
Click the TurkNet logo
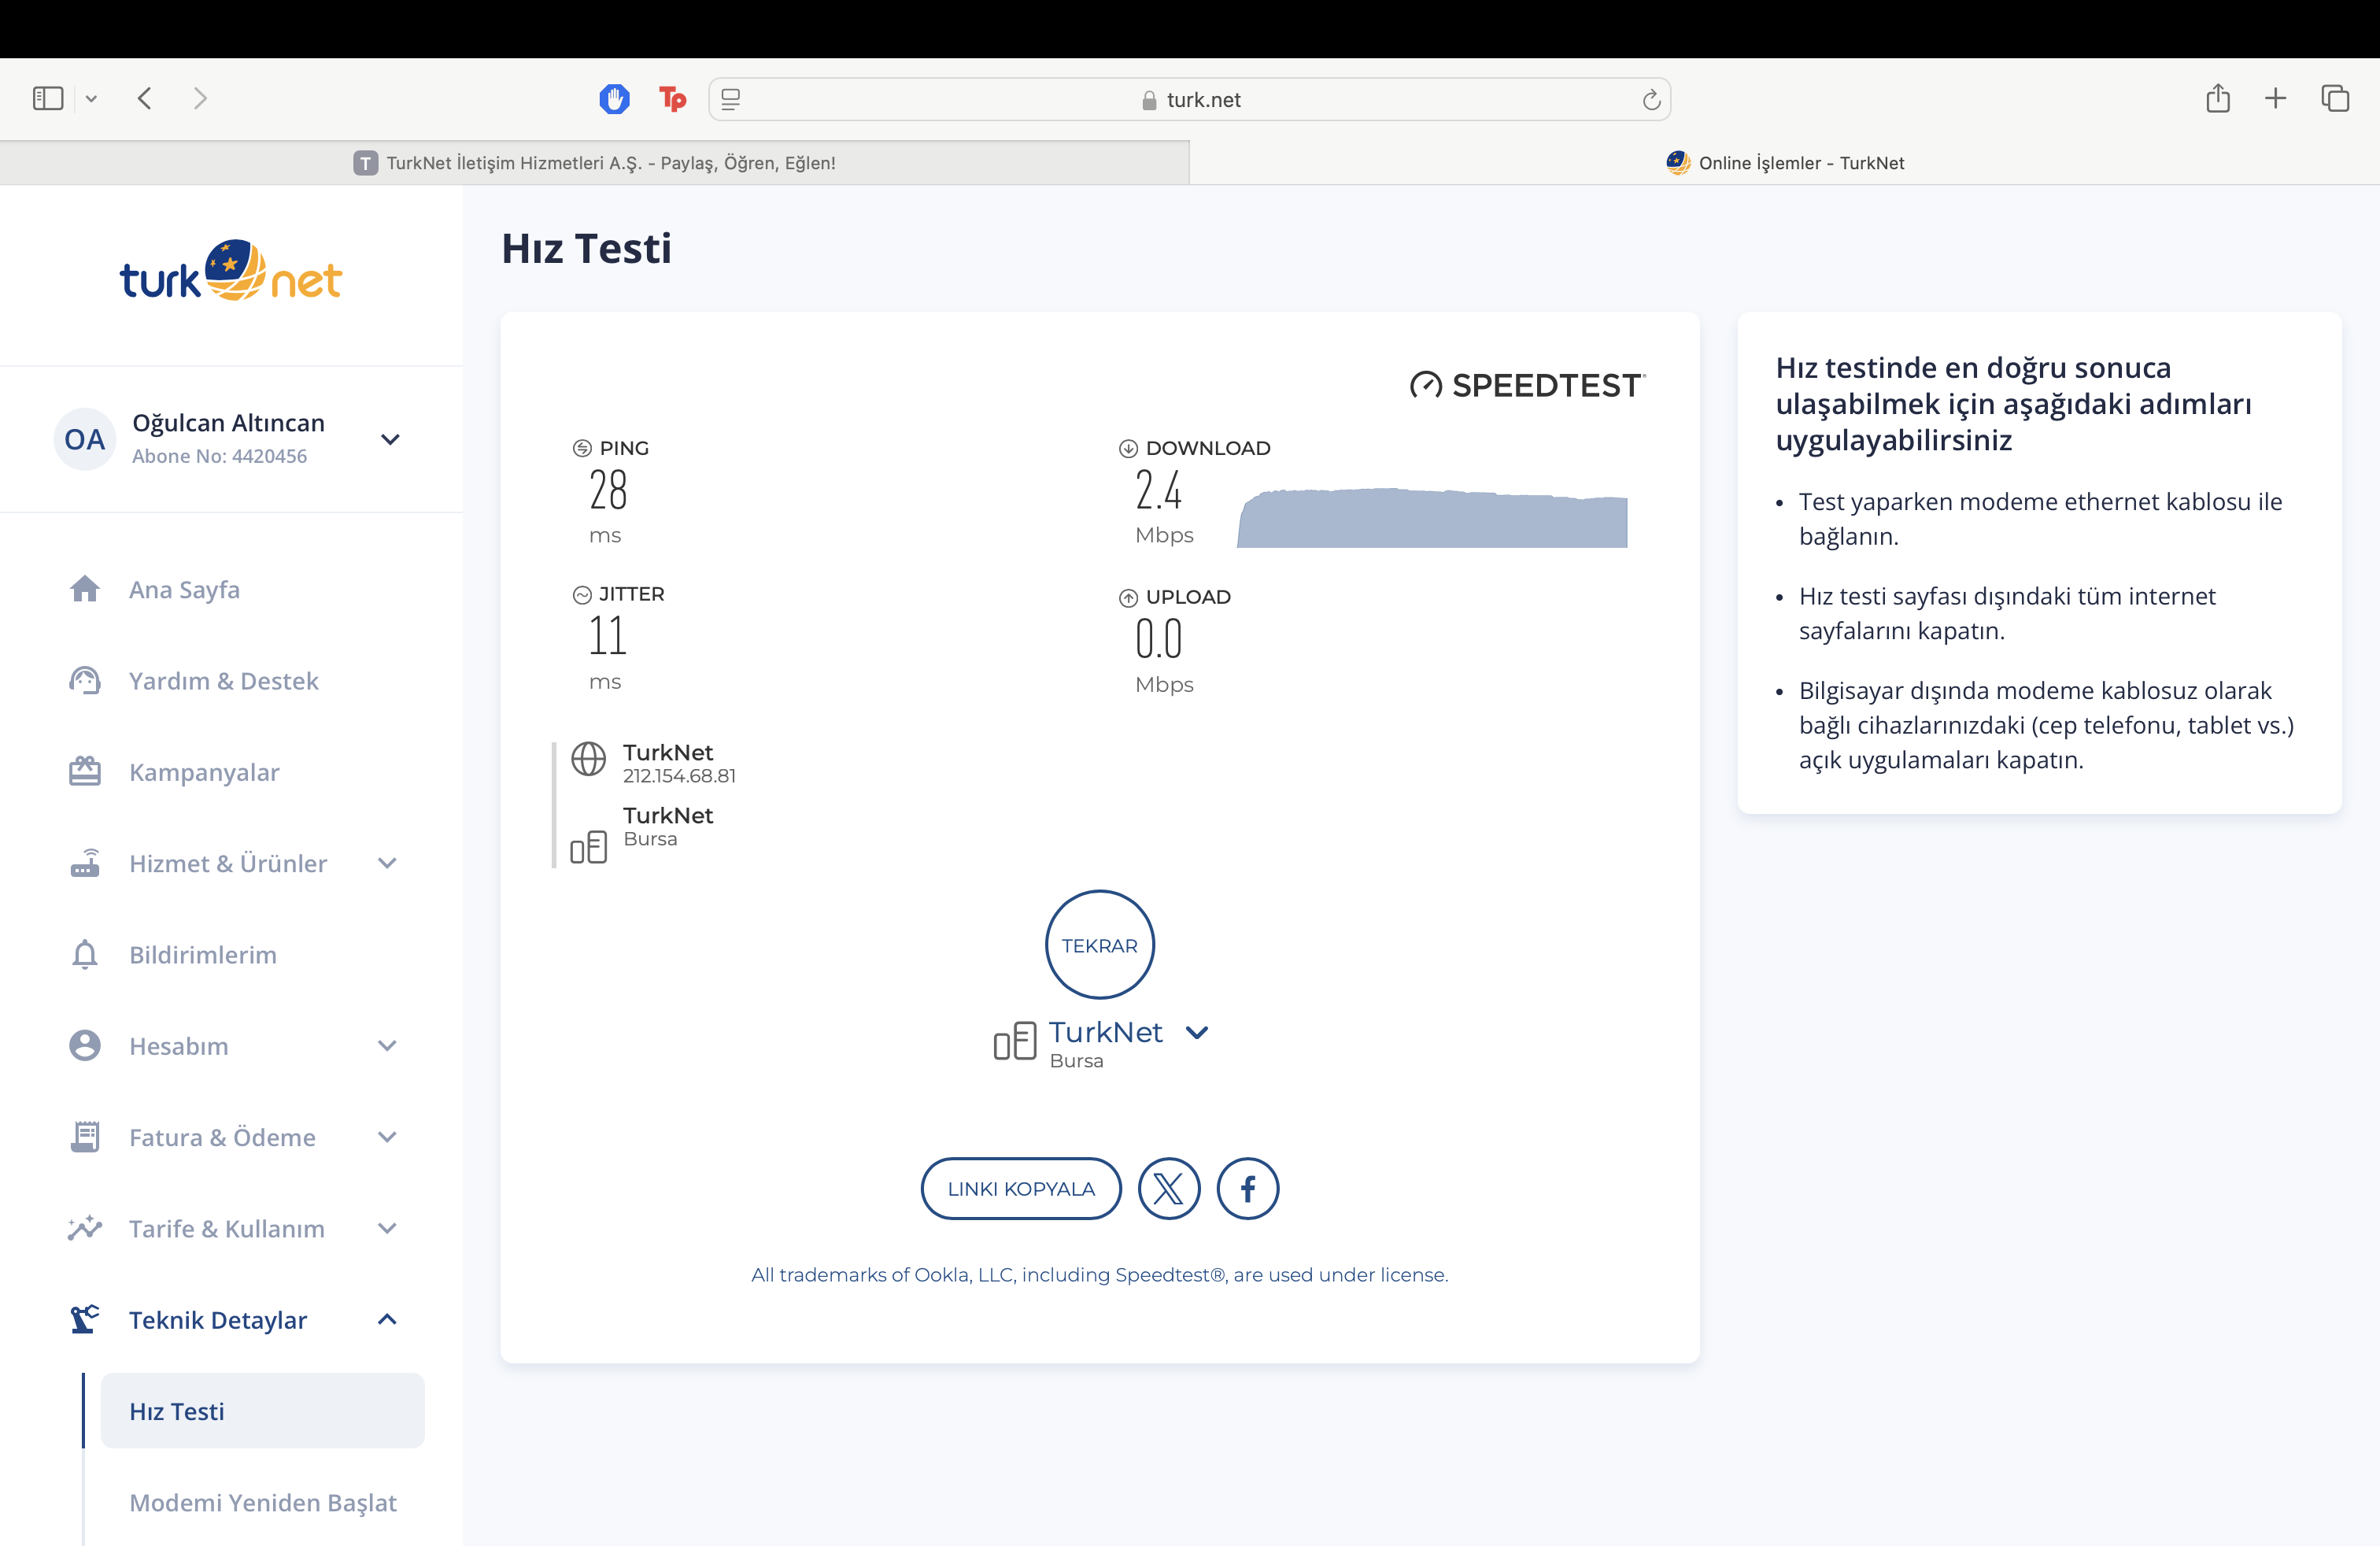point(231,271)
